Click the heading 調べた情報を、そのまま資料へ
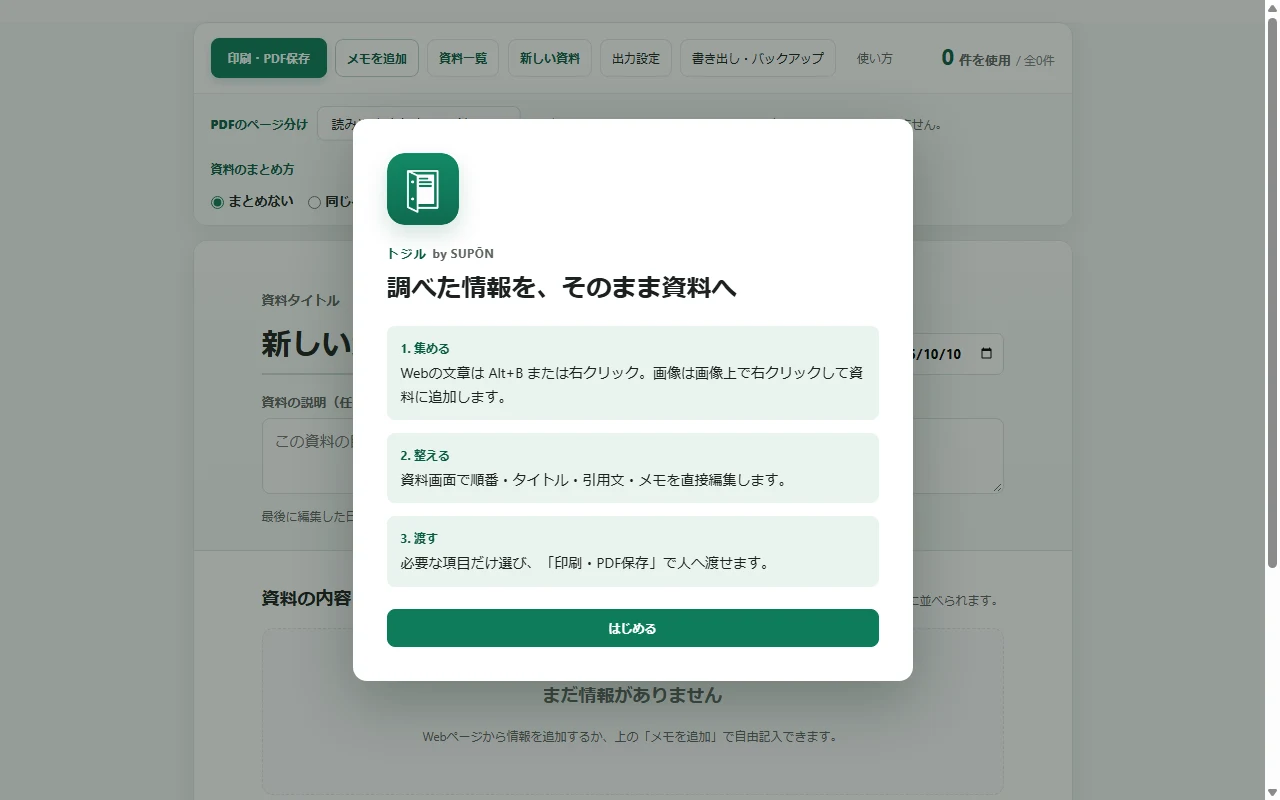The image size is (1280, 800). tap(562, 288)
